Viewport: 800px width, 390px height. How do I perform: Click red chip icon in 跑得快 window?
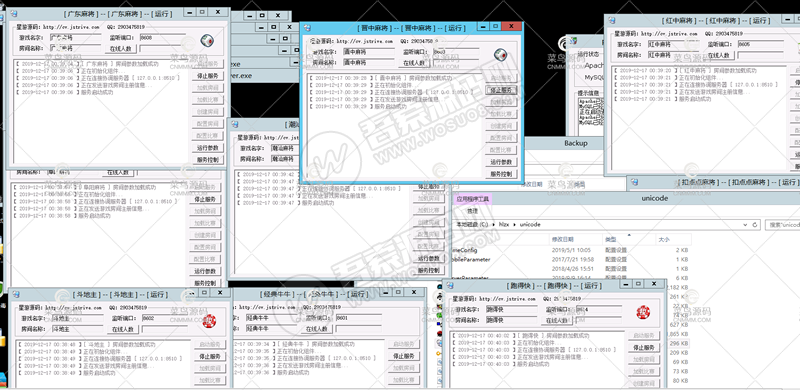[643, 312]
